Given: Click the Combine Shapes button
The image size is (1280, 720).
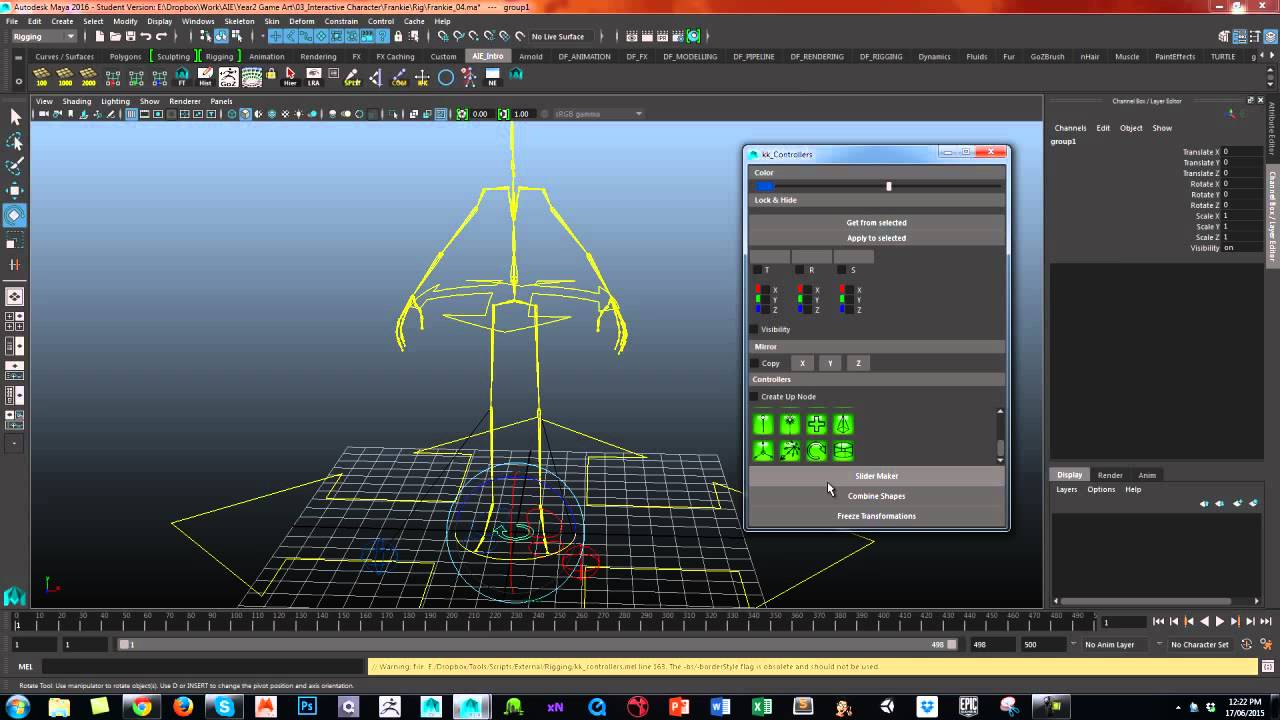Looking at the screenshot, I should [x=877, y=496].
